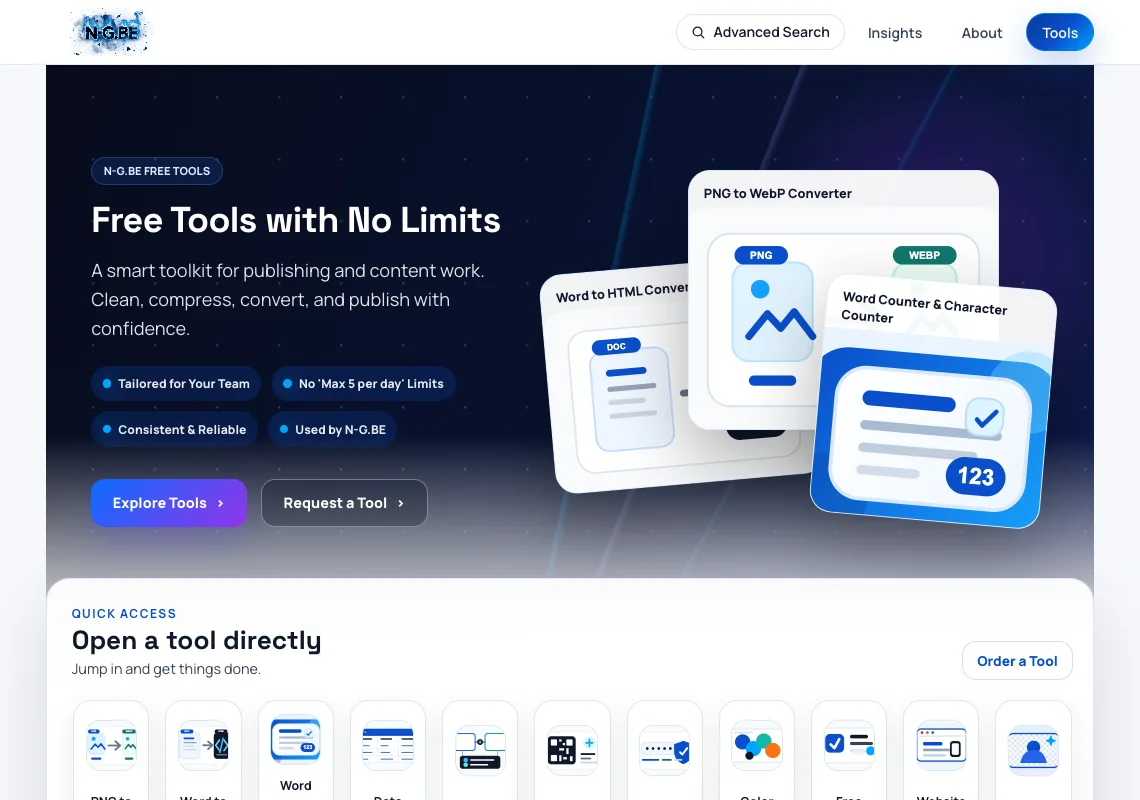The width and height of the screenshot is (1140, 800).
Task: Click the DOC document icon in hero card
Action: tap(634, 399)
